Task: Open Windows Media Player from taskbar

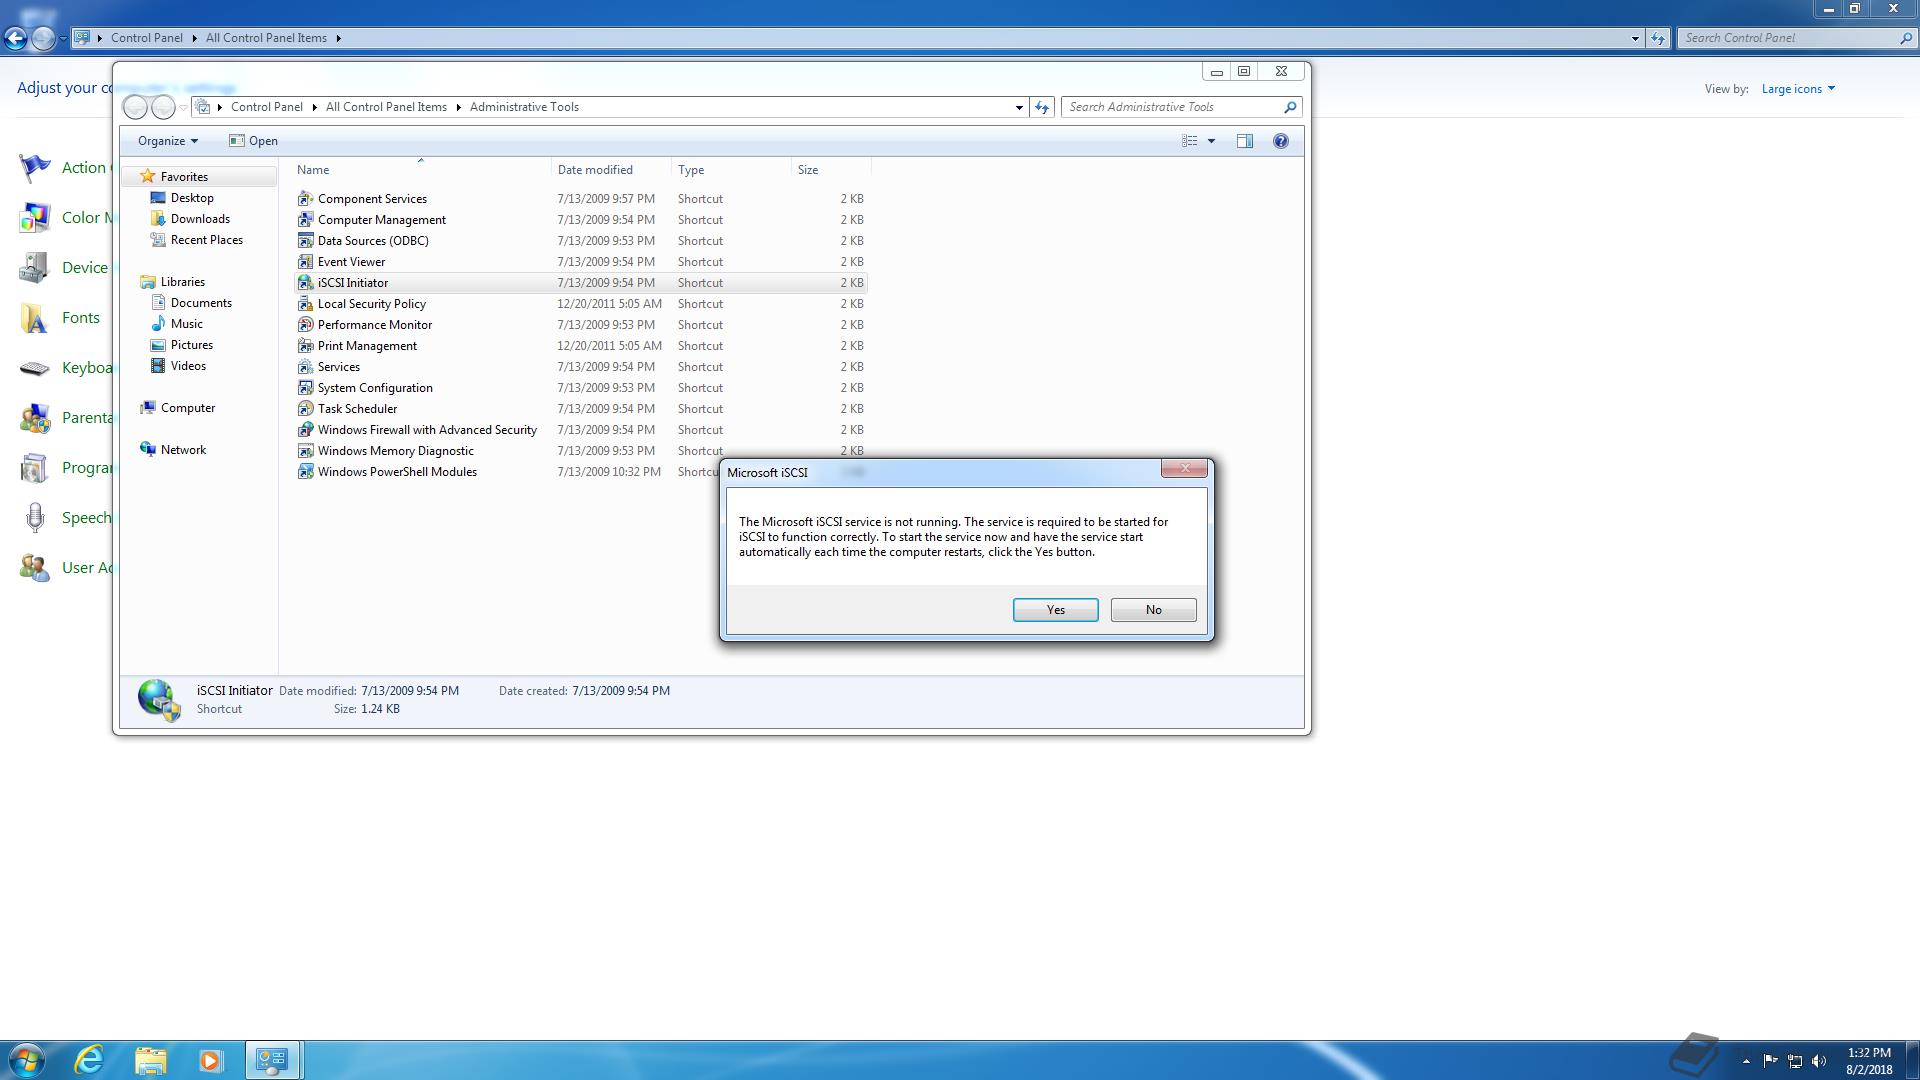Action: coord(210,1060)
